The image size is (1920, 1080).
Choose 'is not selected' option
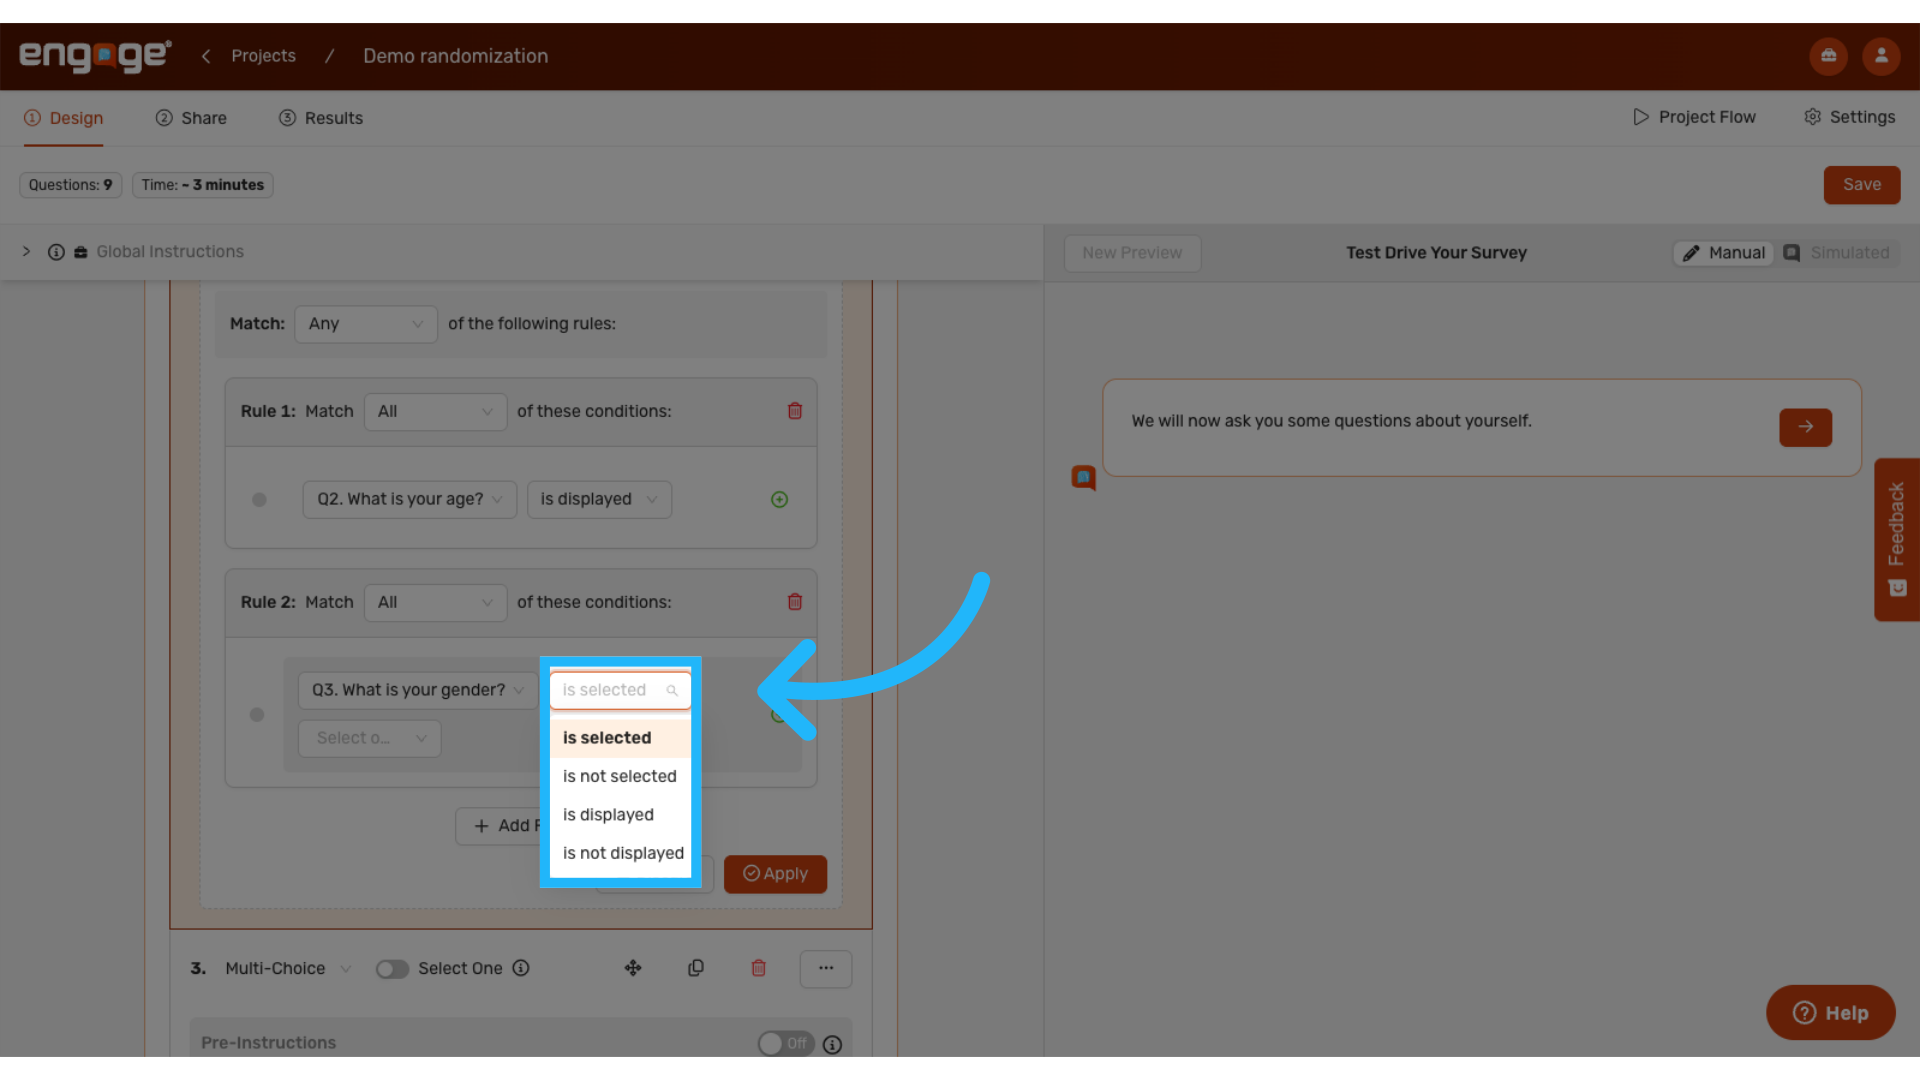click(620, 776)
